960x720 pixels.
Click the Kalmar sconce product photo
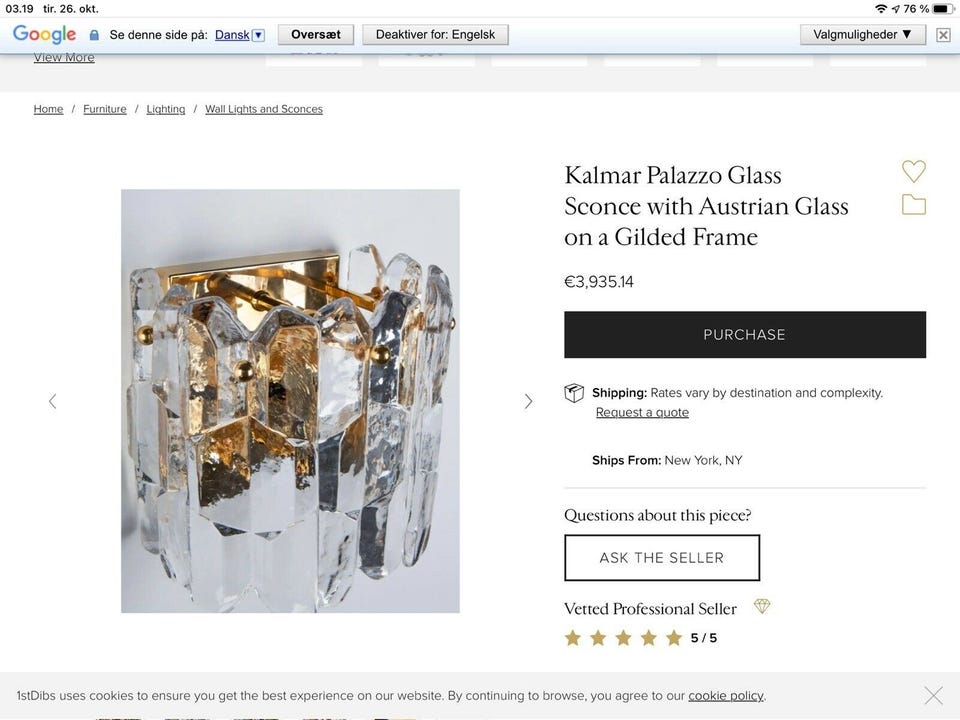tap(290, 401)
